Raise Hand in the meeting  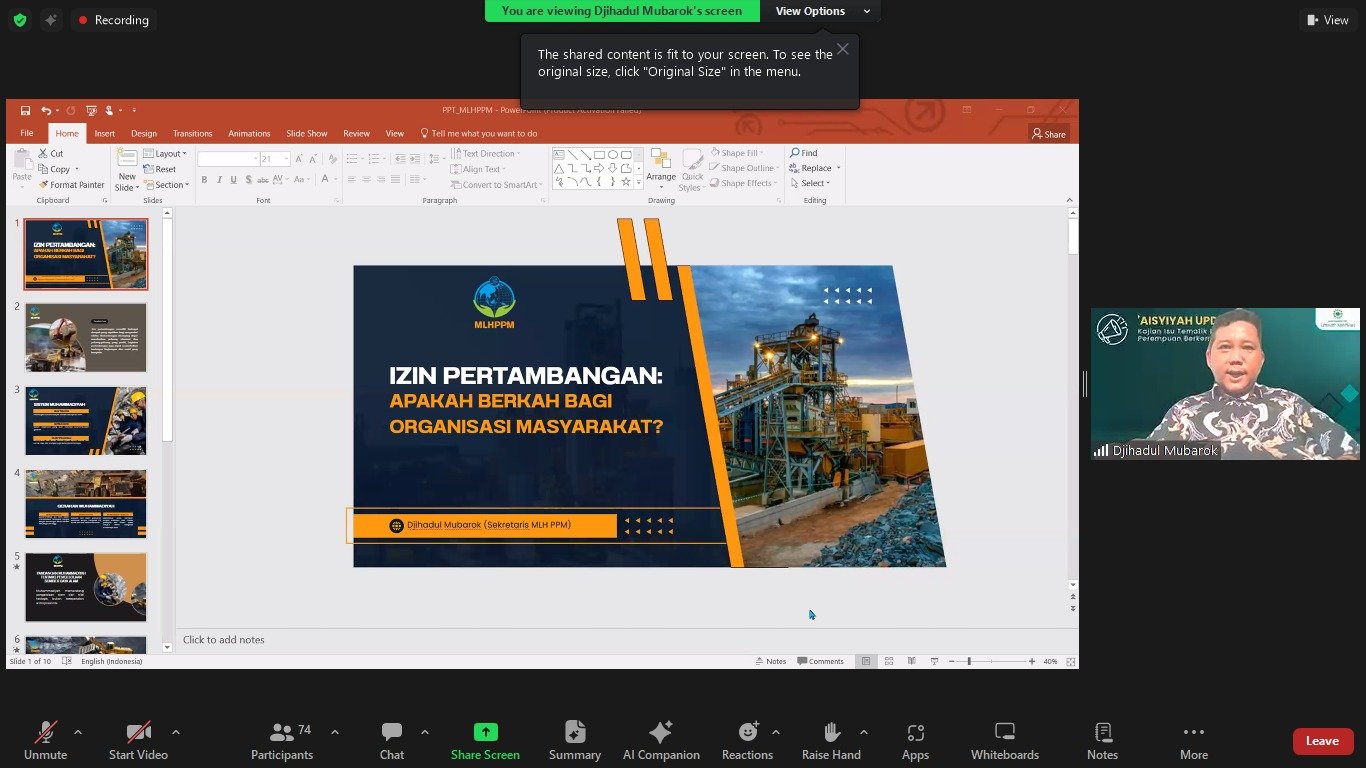pos(831,740)
